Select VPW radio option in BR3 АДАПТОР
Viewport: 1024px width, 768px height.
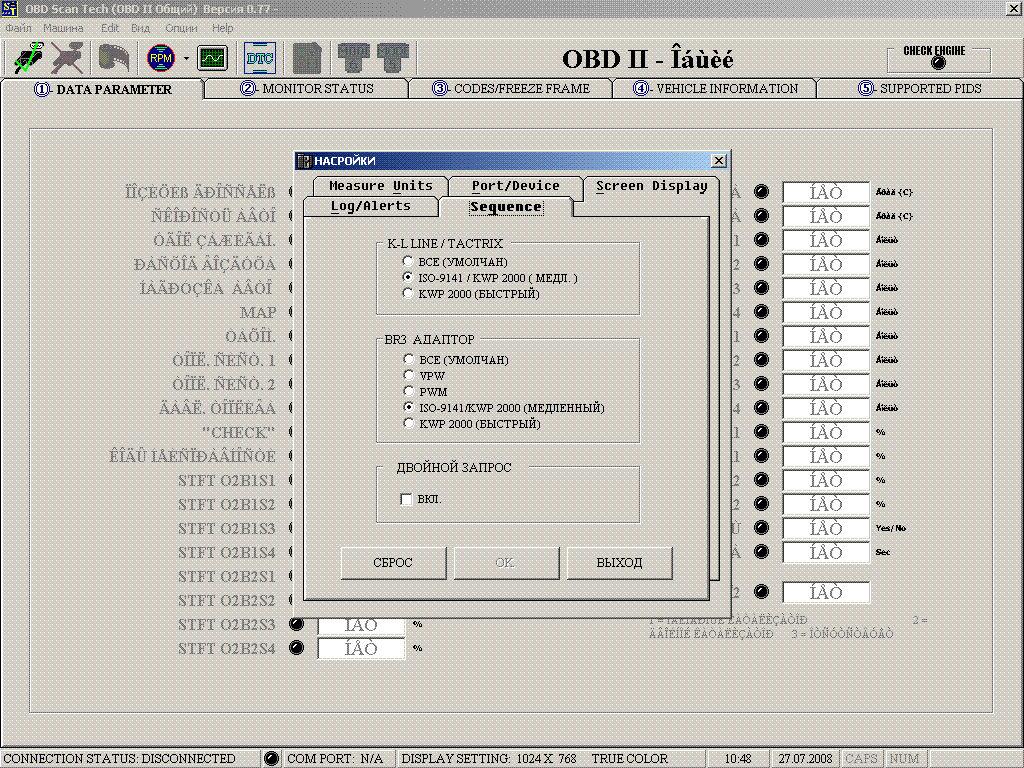pyautogui.click(x=408, y=376)
